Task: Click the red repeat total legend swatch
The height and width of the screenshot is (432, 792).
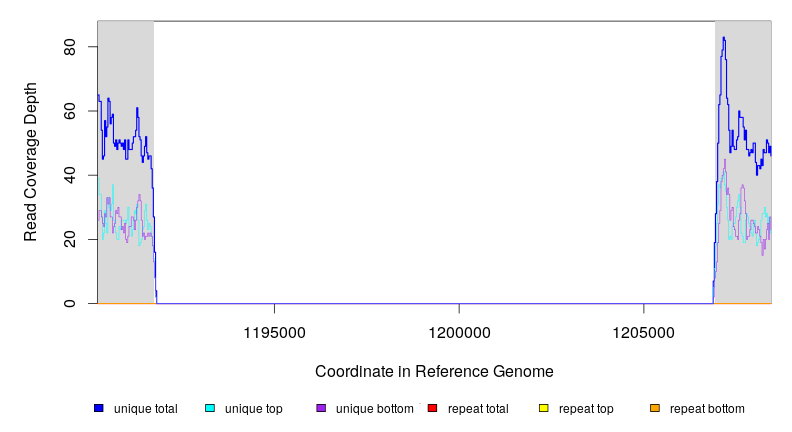Action: [x=432, y=408]
